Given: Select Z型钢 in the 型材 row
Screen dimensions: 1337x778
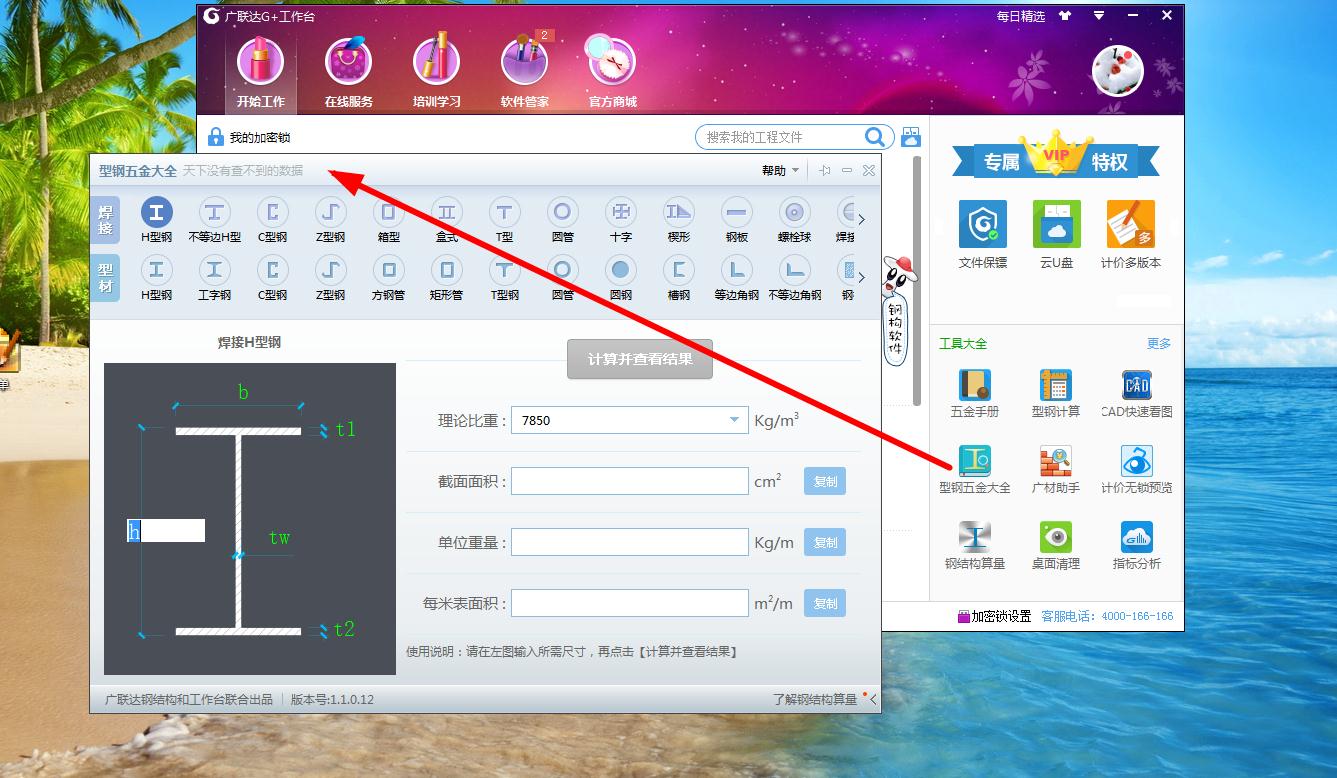Looking at the screenshot, I should click(x=330, y=278).
